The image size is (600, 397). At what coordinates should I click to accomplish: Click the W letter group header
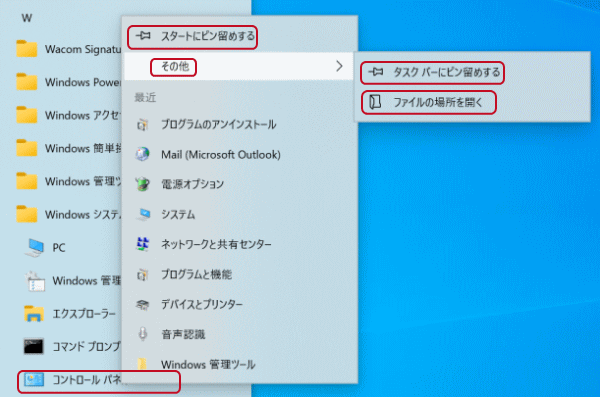click(x=27, y=18)
